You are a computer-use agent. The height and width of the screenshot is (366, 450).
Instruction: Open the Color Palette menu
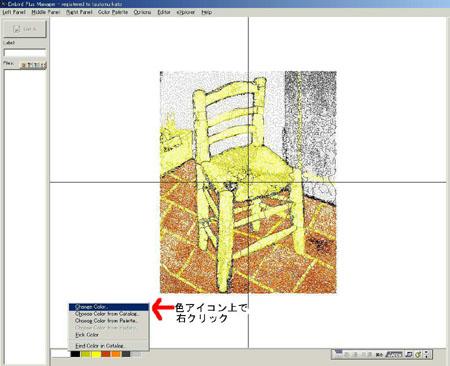(x=113, y=12)
